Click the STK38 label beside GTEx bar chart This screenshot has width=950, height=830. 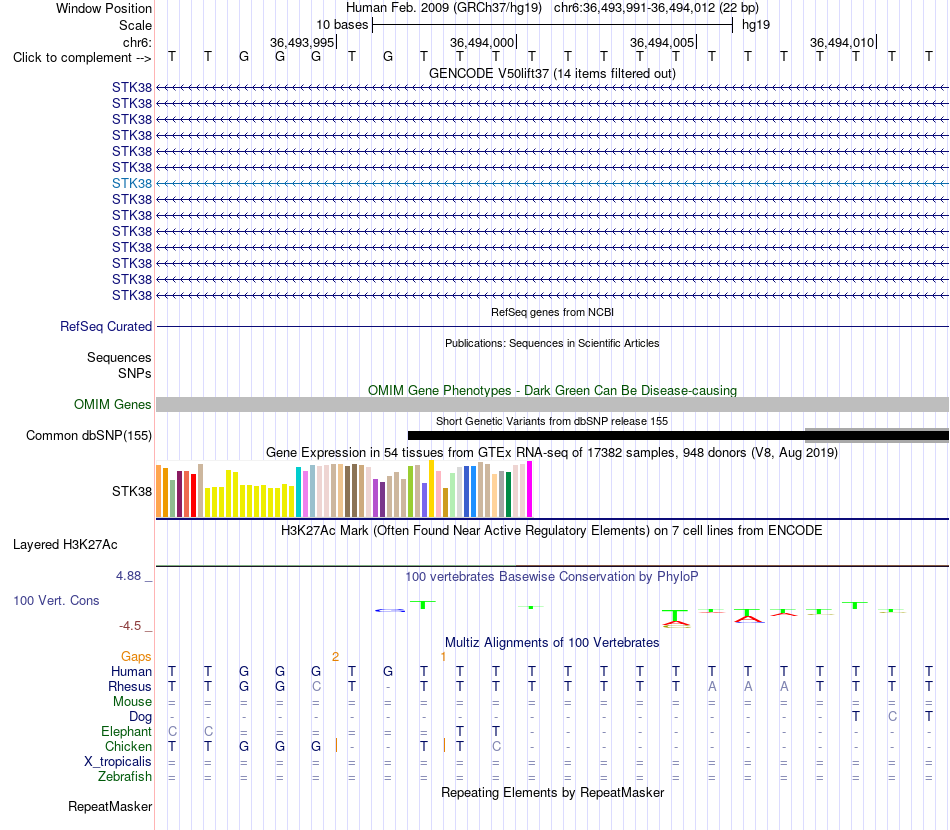click(x=131, y=491)
